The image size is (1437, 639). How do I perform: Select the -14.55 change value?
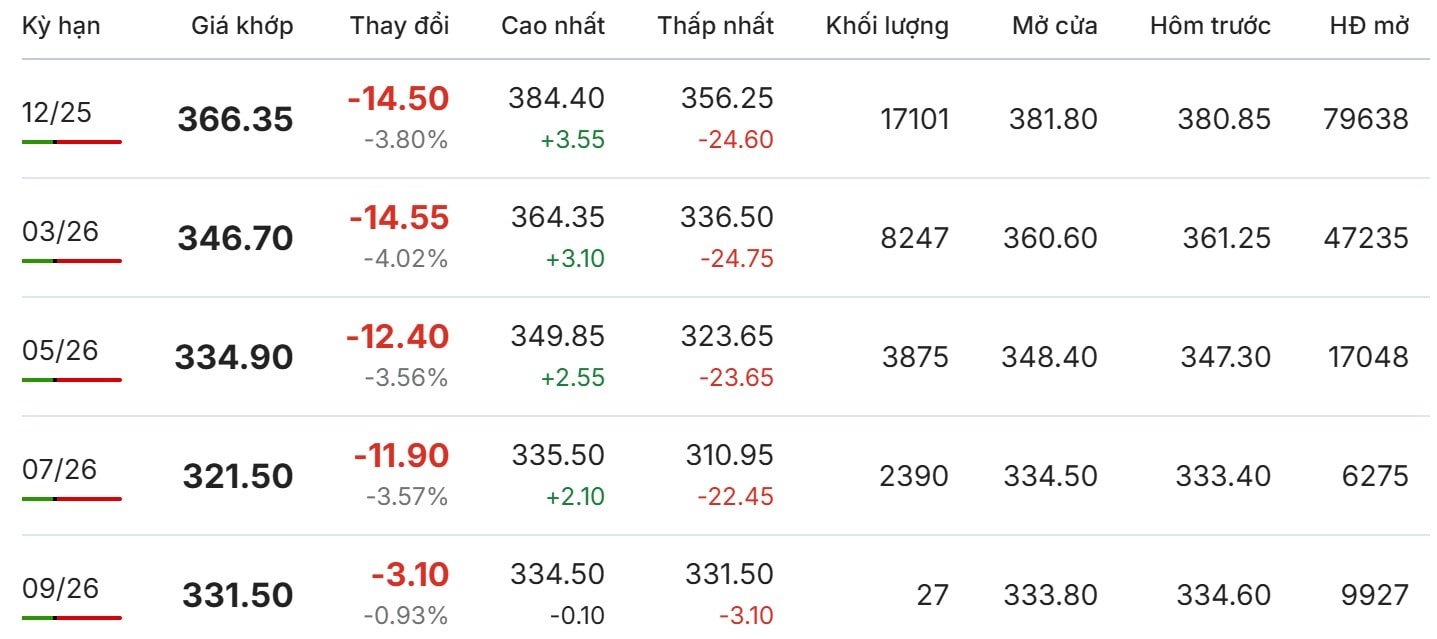coord(399,217)
